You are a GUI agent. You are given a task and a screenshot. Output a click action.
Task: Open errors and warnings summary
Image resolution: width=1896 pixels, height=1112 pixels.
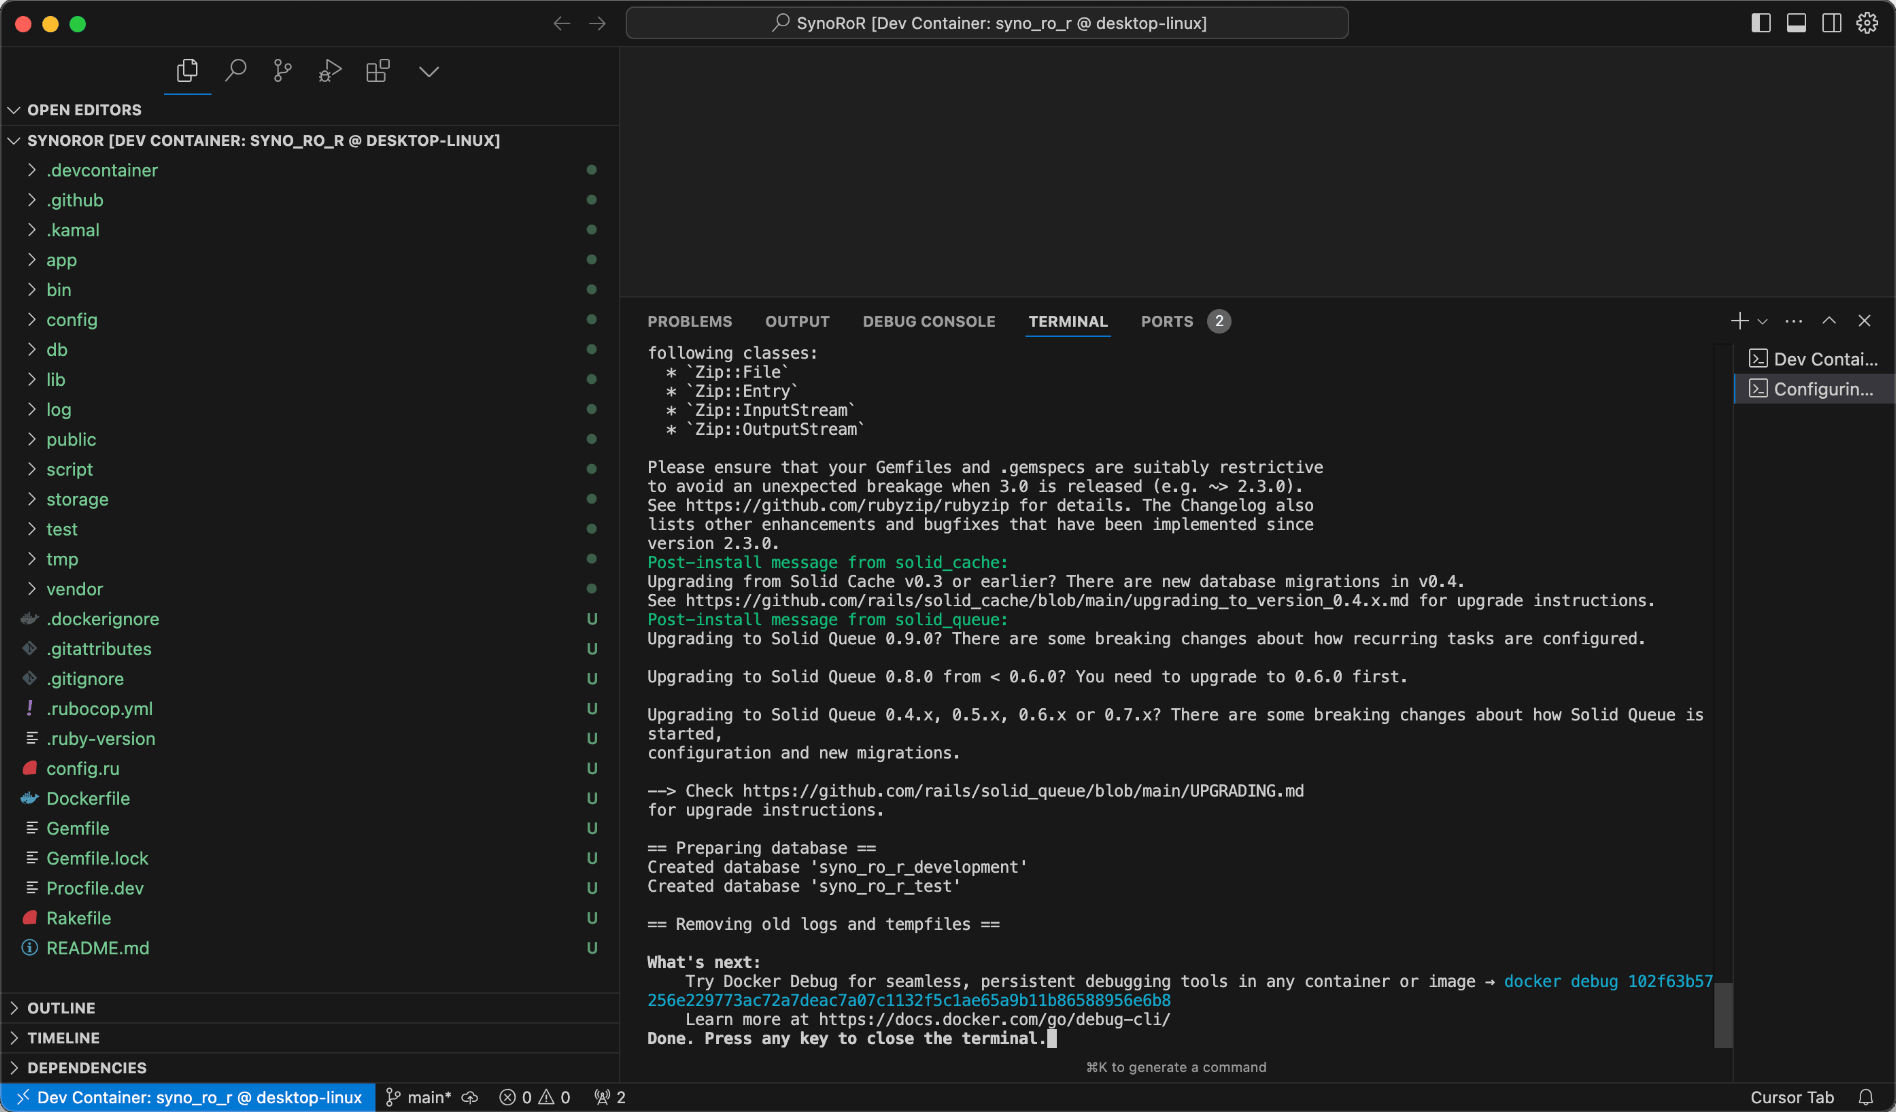point(535,1097)
